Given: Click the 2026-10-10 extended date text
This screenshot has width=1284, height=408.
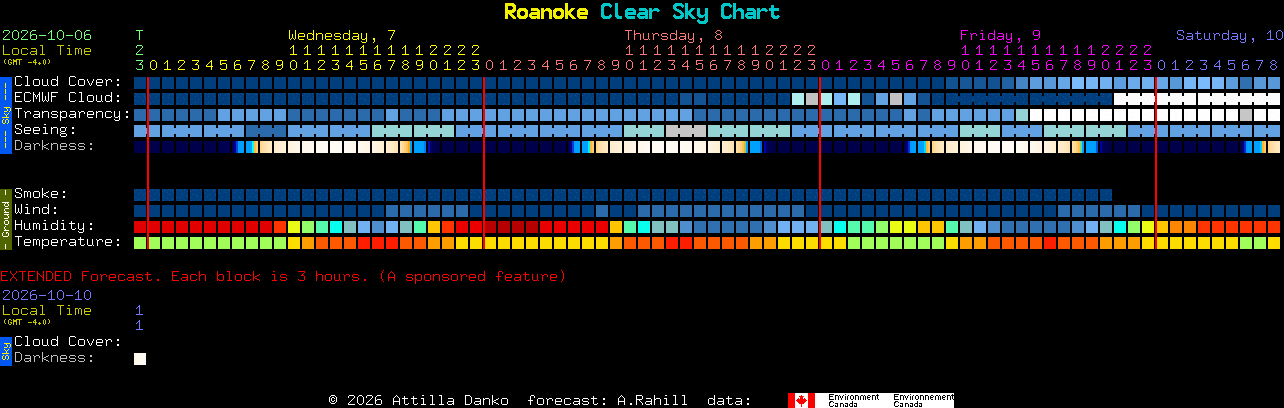Looking at the screenshot, I should coord(47,295).
